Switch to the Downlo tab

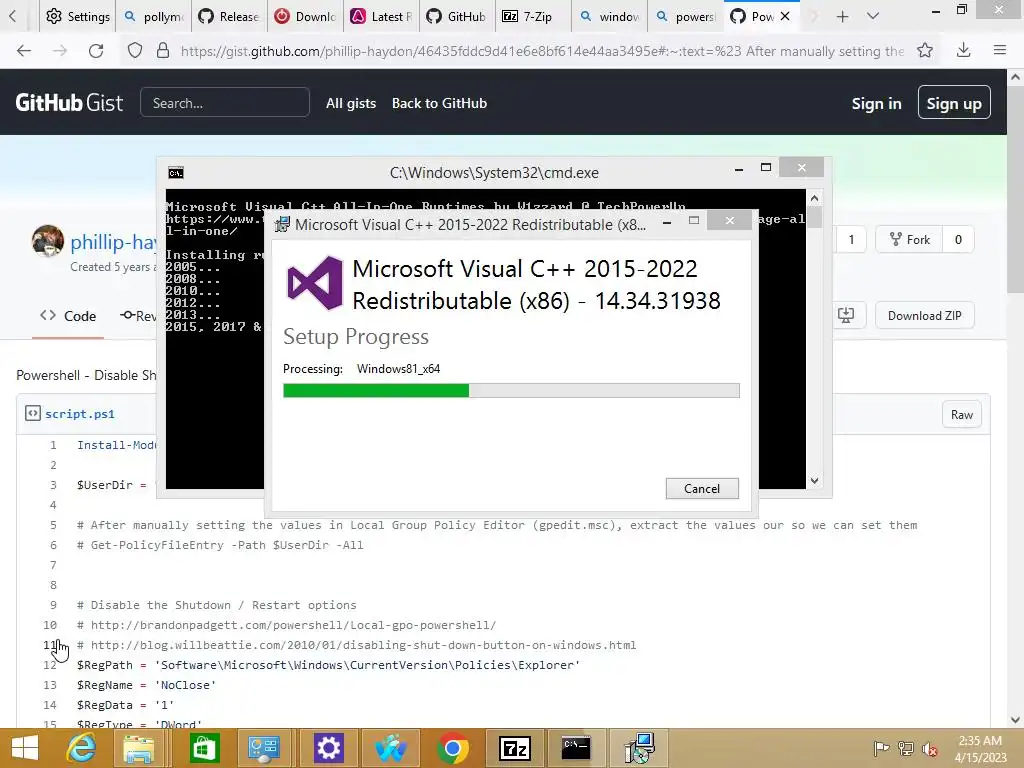tap(306, 16)
